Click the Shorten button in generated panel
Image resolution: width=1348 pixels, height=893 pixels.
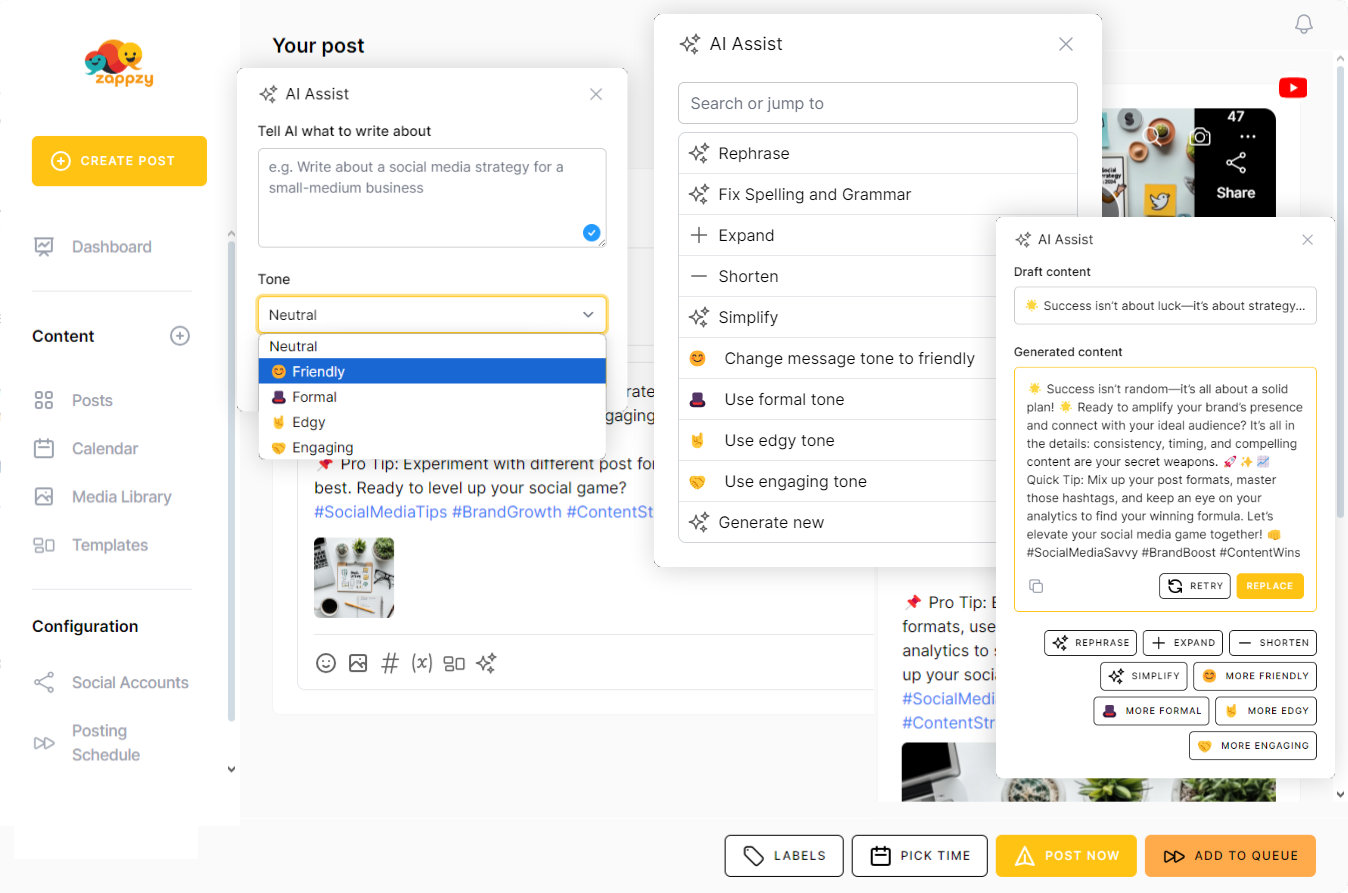coord(1272,643)
